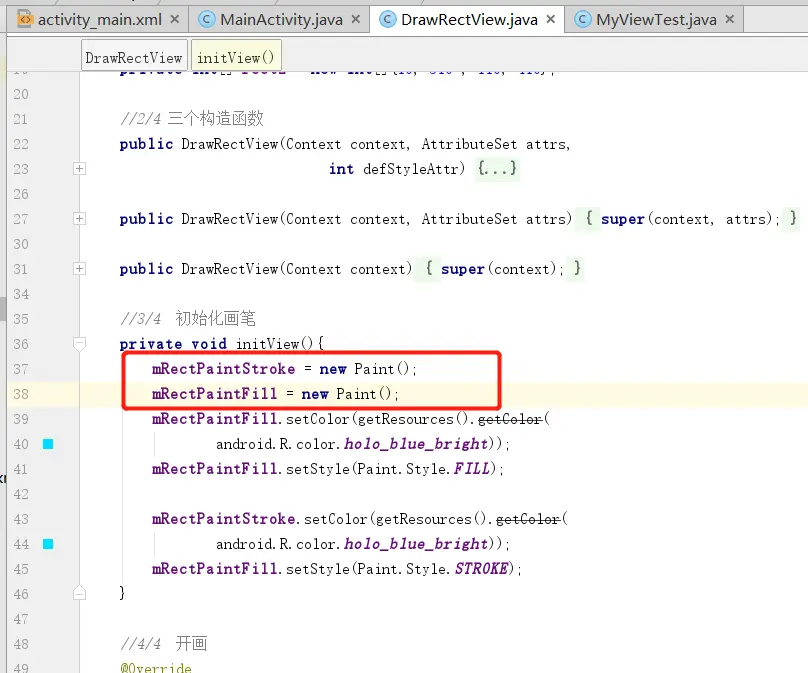Viewport: 808px width, 673px height.
Task: Click the cyan color swatch at line 44
Action: (x=48, y=544)
